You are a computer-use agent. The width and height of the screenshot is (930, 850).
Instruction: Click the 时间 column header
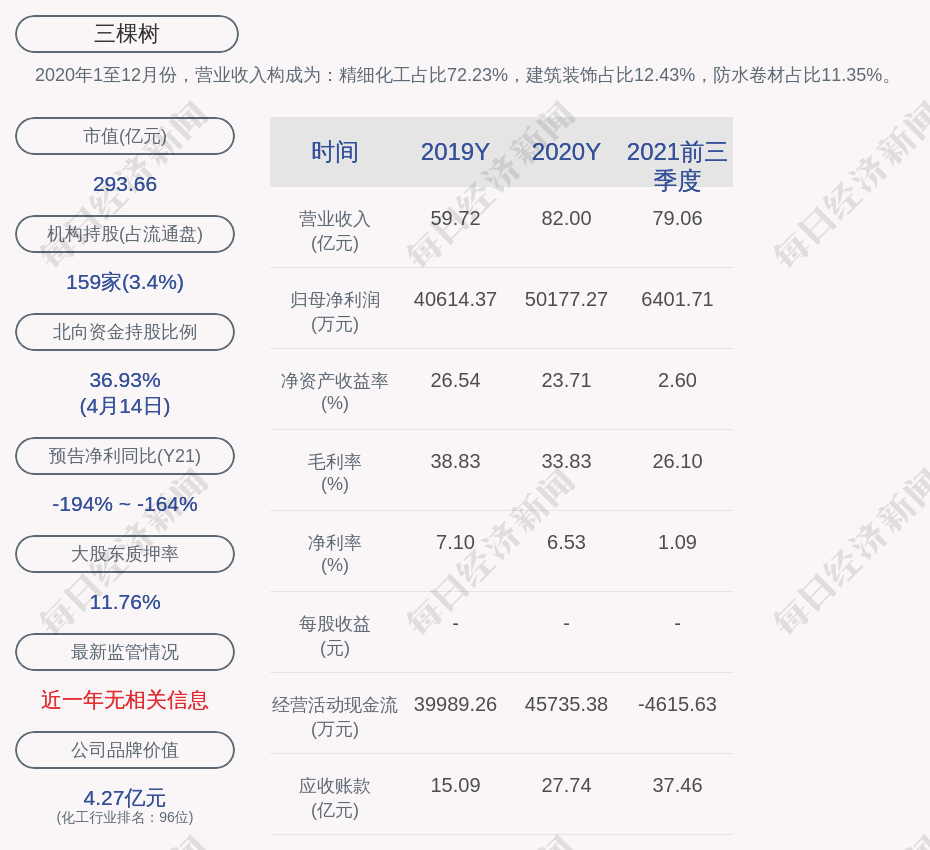point(335,152)
